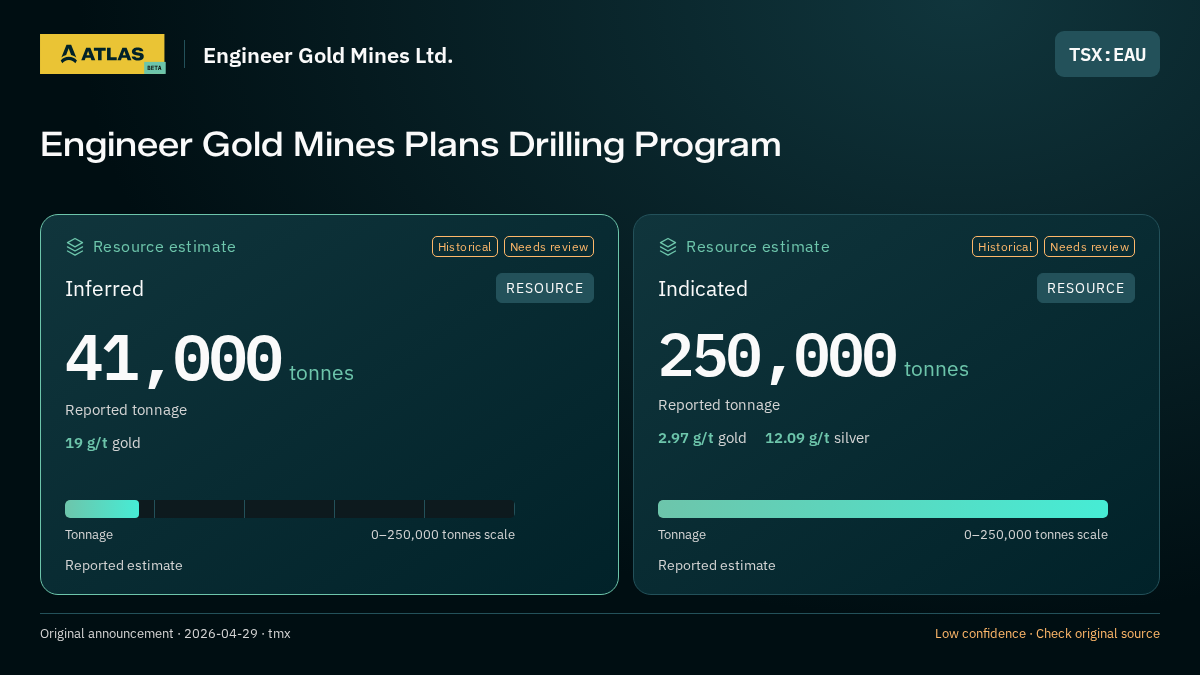Click the Engineer Gold Mines Ltd. company name
This screenshot has height=675, width=1200.
[x=328, y=56]
